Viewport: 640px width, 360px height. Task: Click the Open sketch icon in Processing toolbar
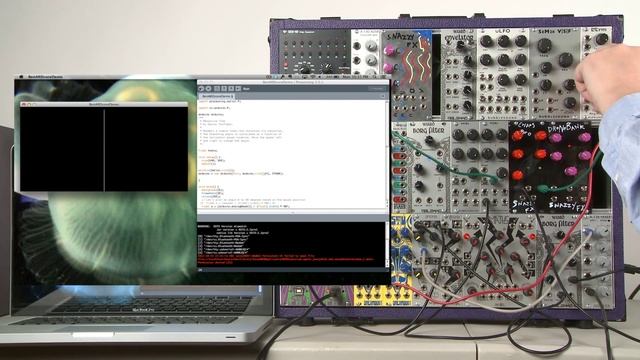click(x=224, y=88)
